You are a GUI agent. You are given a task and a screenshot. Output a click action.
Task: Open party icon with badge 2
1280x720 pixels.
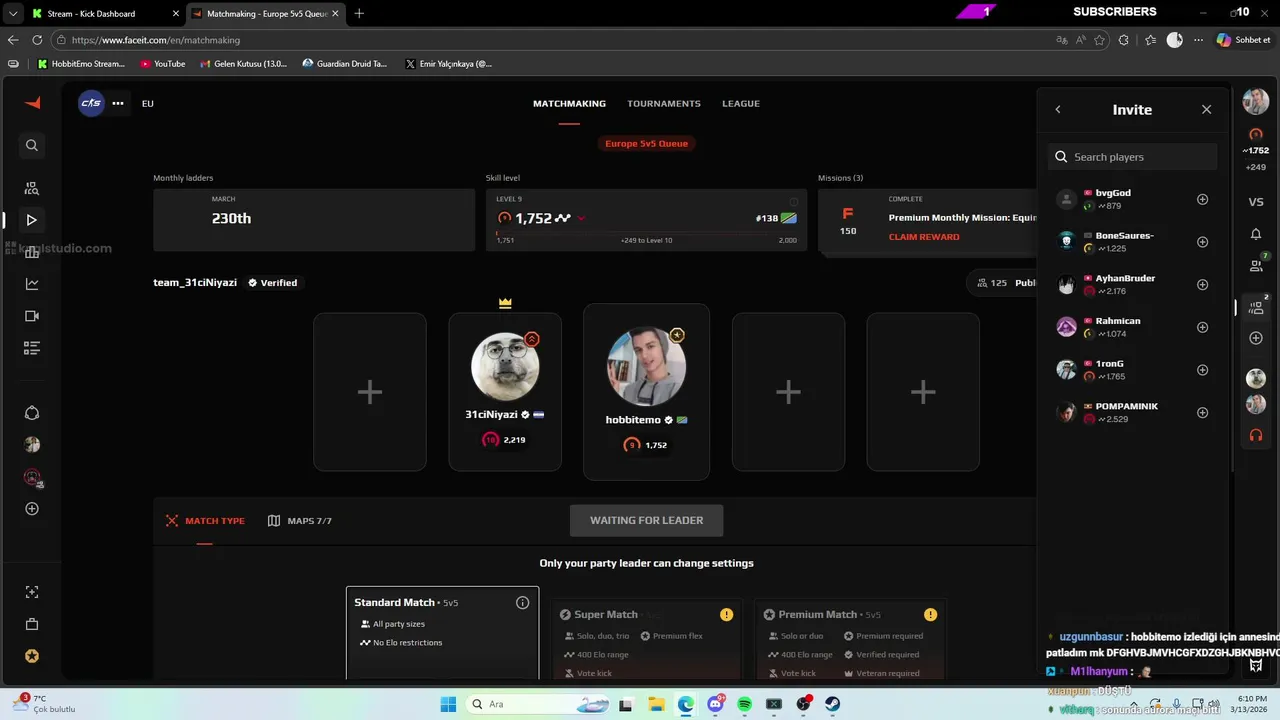[x=1257, y=307]
